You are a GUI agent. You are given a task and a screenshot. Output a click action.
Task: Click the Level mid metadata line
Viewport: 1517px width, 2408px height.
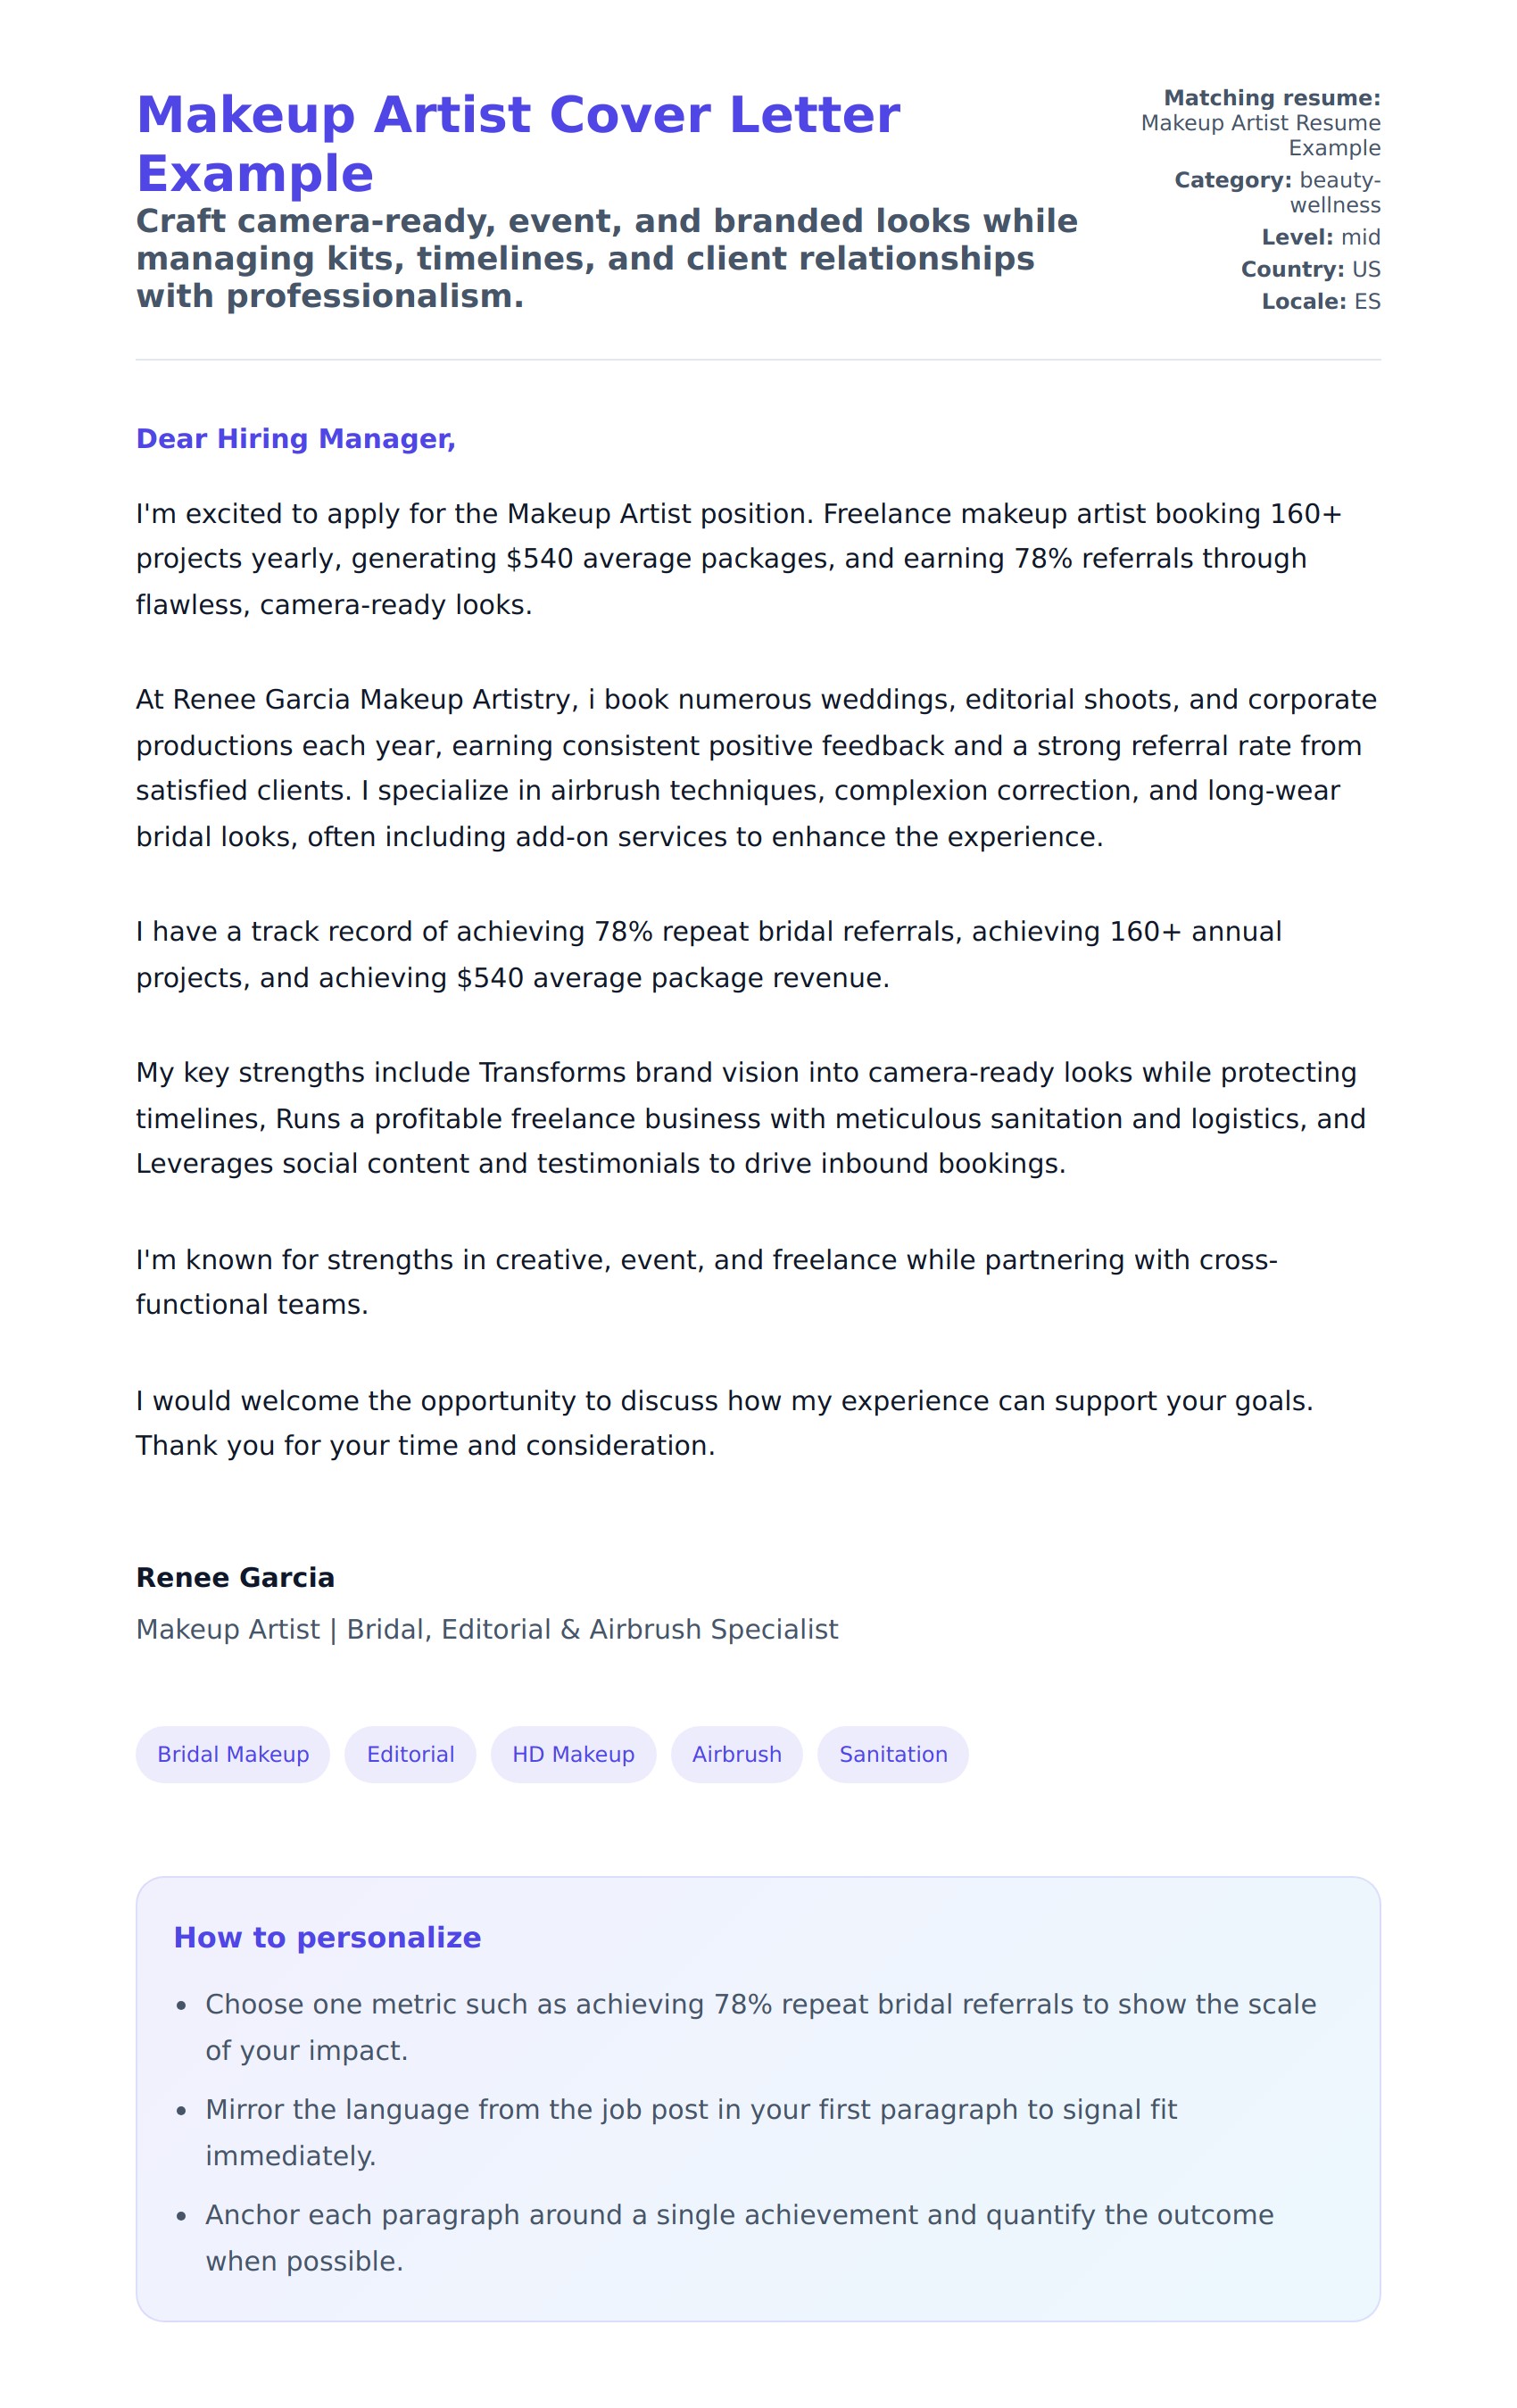coord(1320,237)
